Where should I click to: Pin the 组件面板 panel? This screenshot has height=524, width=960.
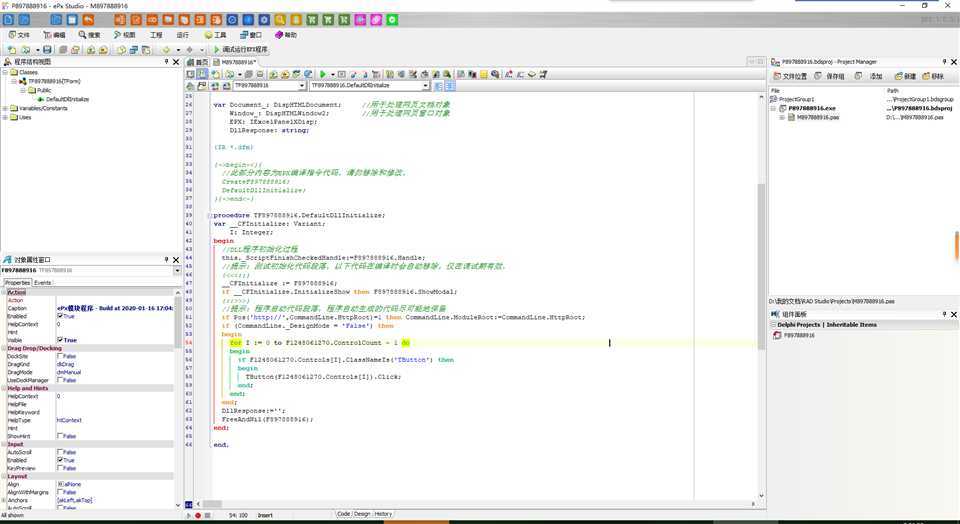(944, 314)
